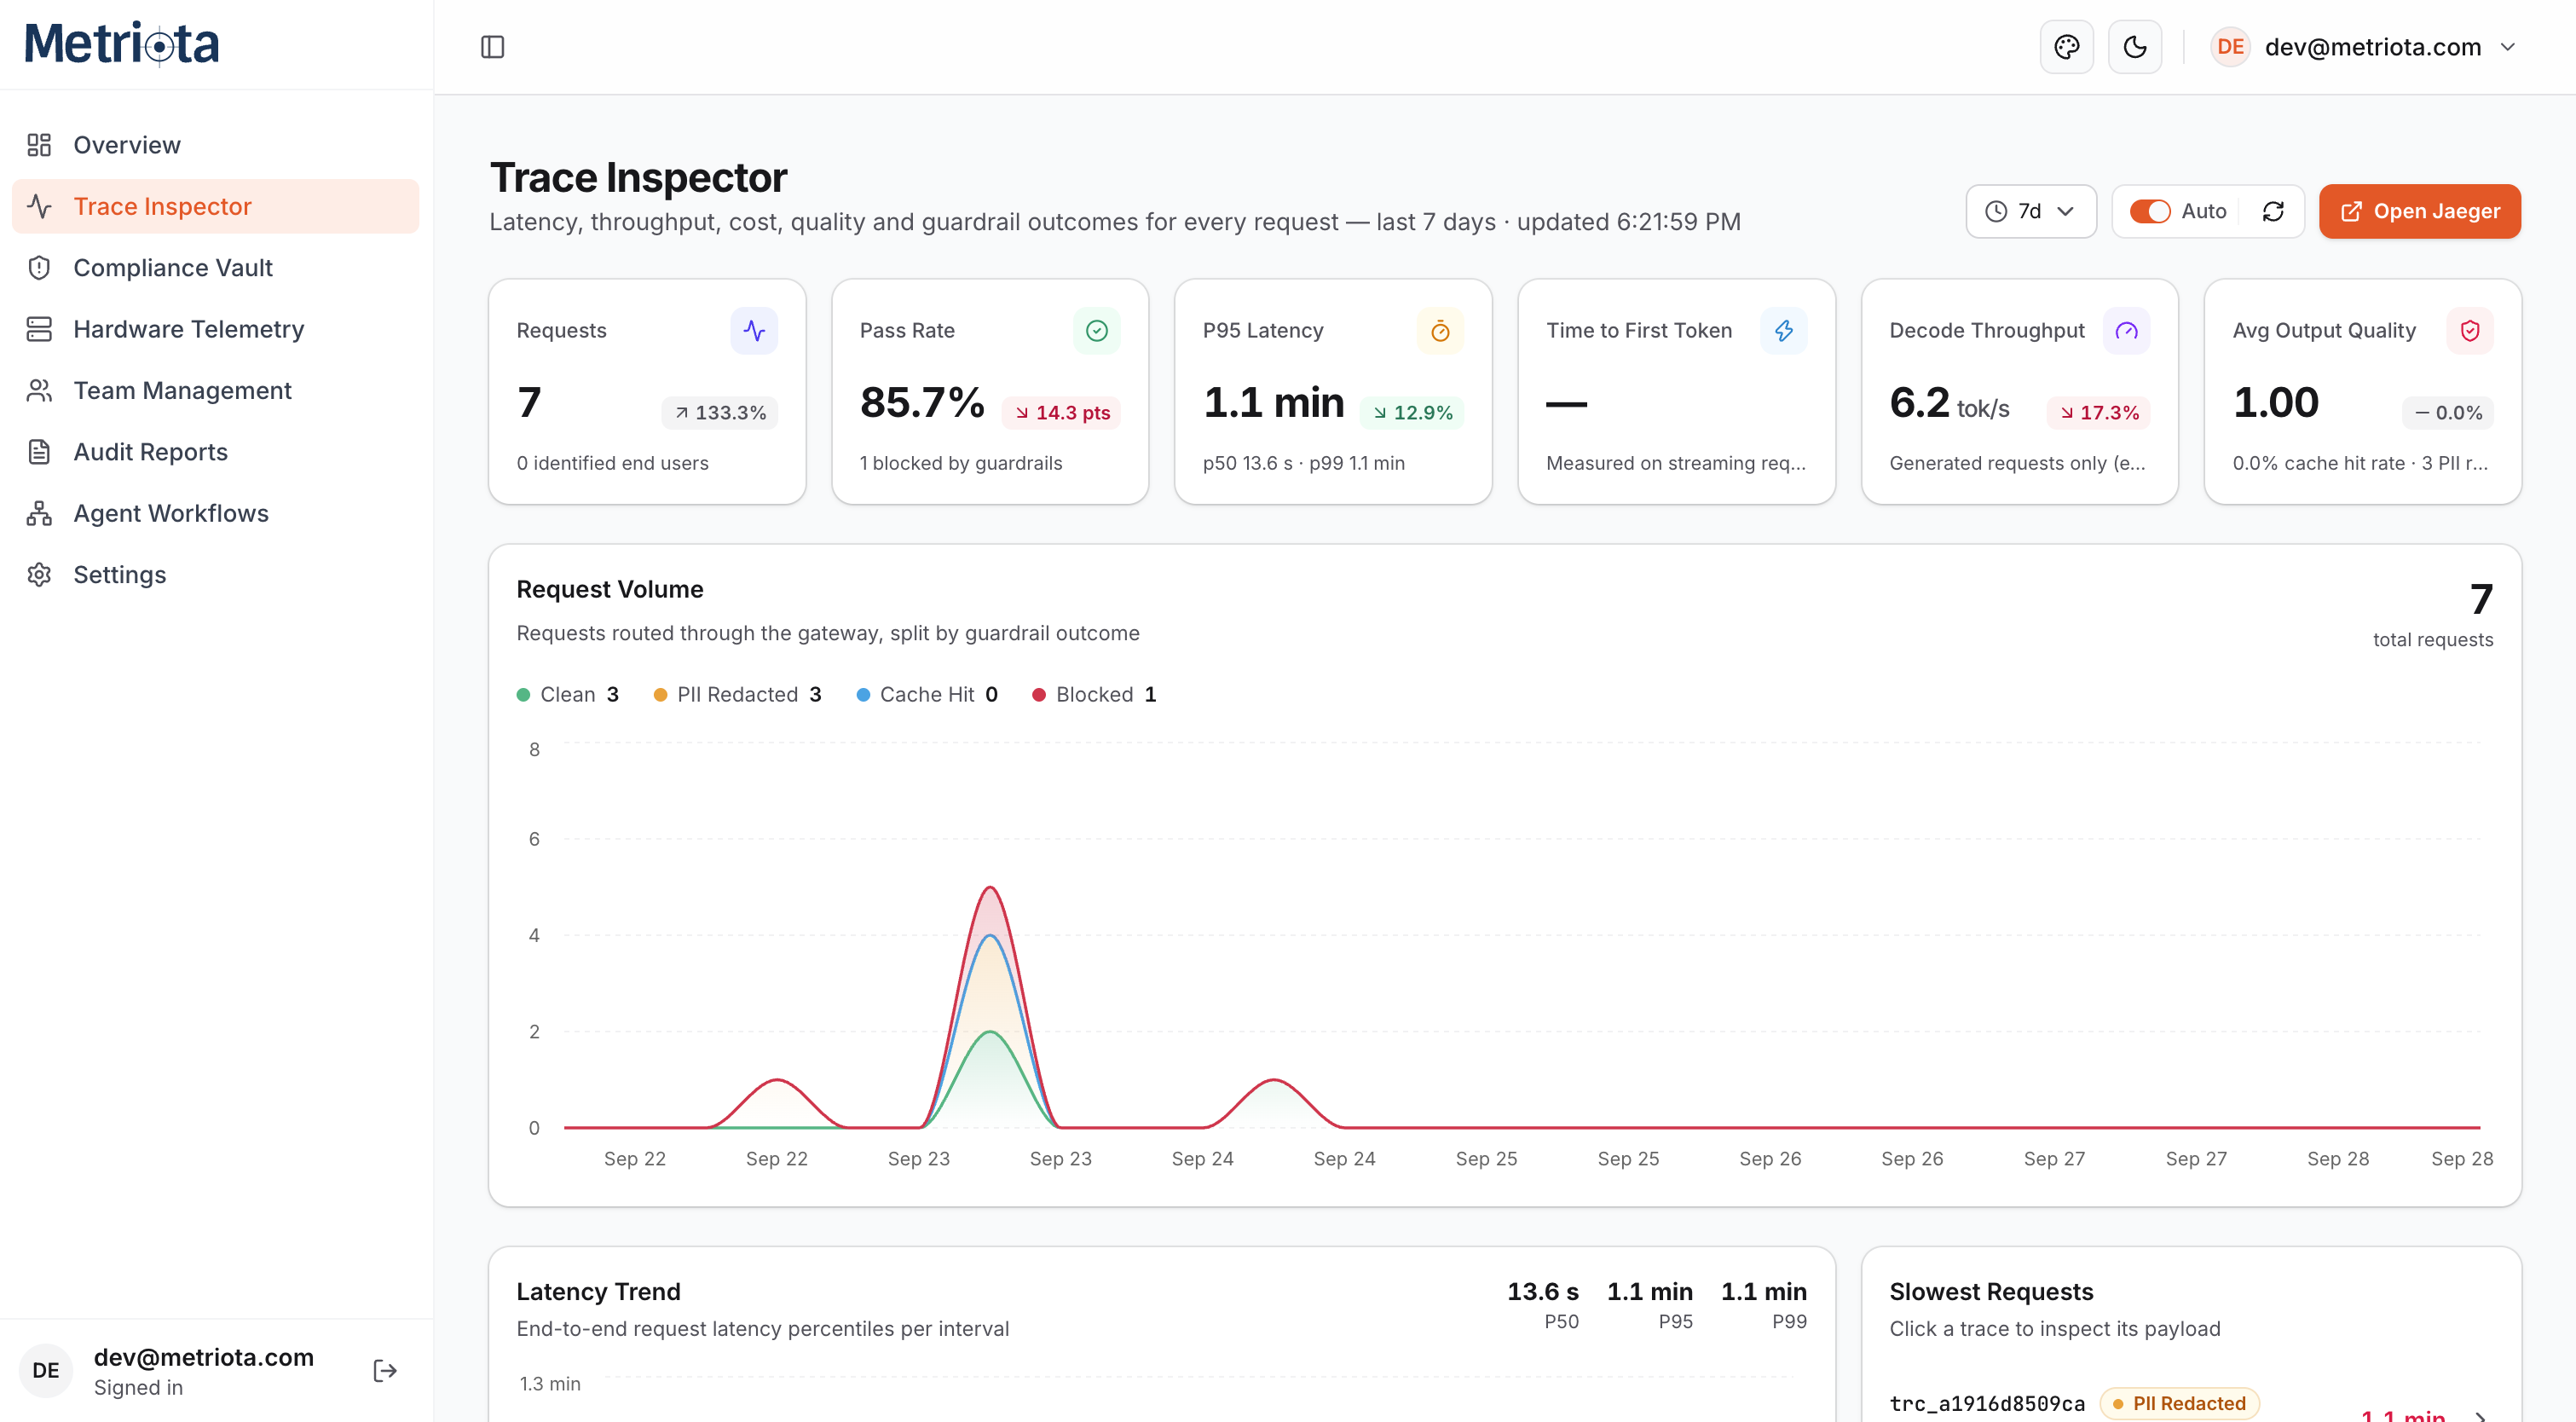Viewport: 2576px width, 1422px height.
Task: Click the Request Volume peak on Sep 23
Action: pyautogui.click(x=989, y=888)
